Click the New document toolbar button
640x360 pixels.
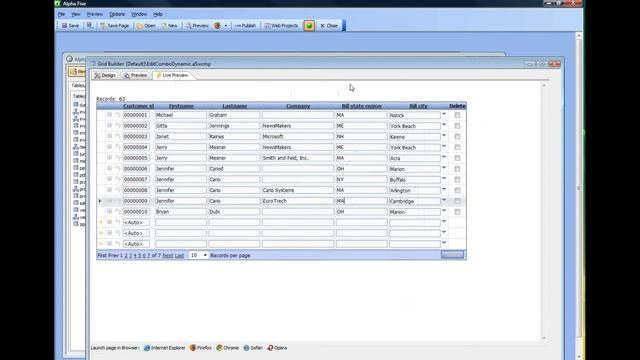coord(169,26)
